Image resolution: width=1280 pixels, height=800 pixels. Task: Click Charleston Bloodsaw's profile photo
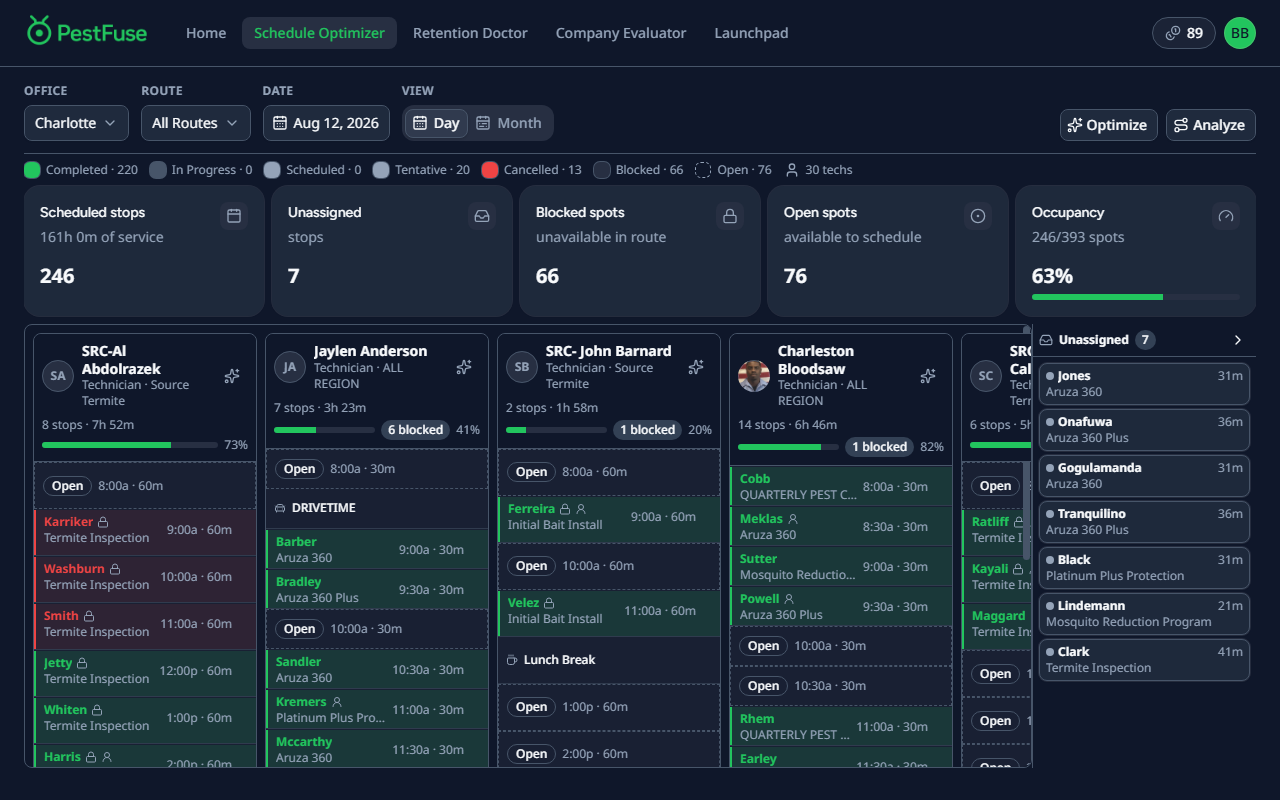click(754, 376)
